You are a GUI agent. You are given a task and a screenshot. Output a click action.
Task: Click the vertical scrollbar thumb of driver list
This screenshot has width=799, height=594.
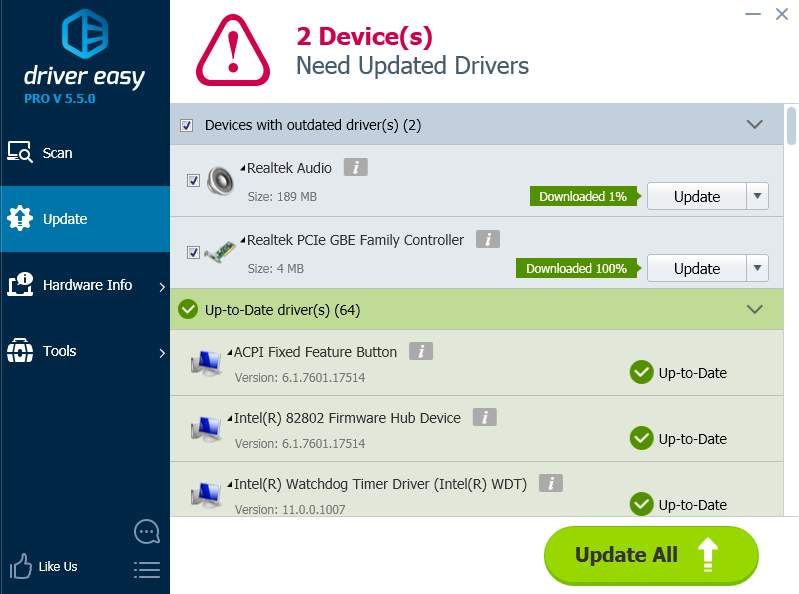pos(791,126)
